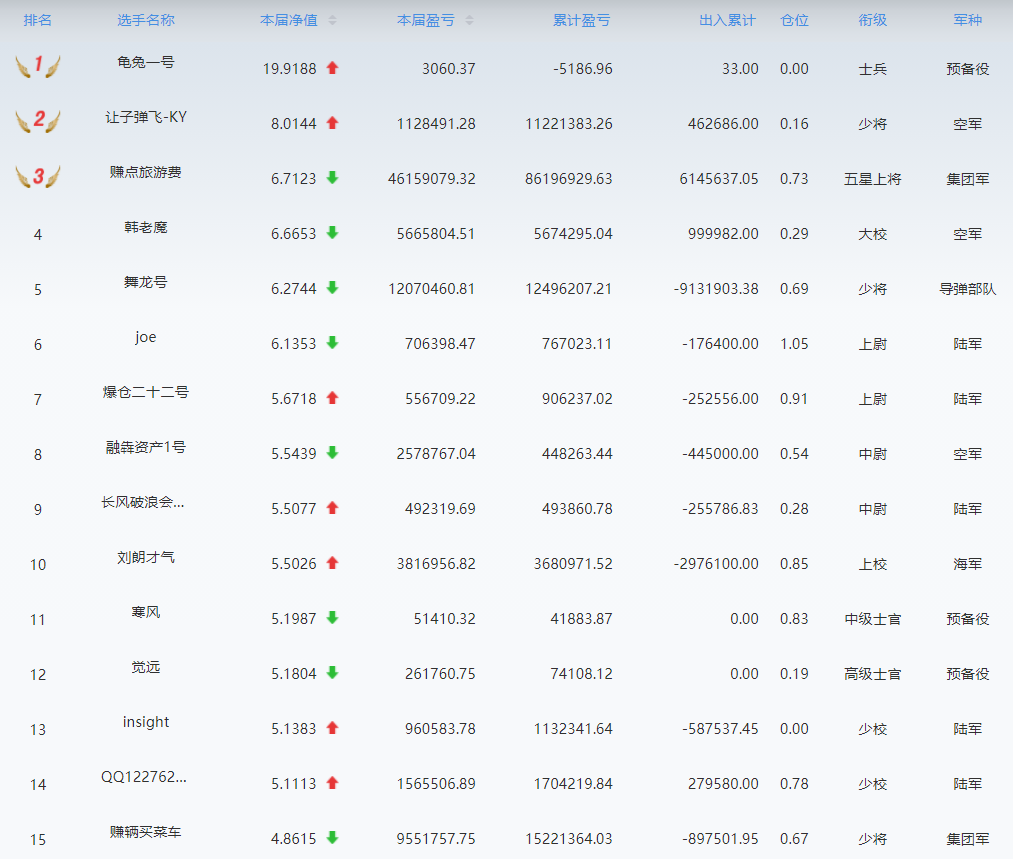Select the value -2976100.00
The height and width of the screenshot is (859, 1013).
pyautogui.click(x=716, y=564)
